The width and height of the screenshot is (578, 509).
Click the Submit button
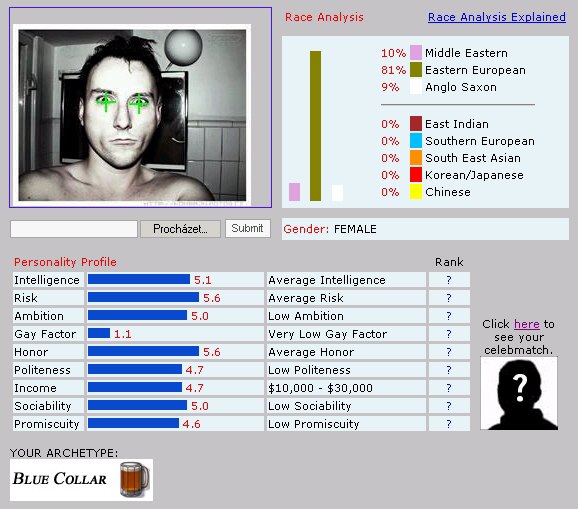point(247,229)
